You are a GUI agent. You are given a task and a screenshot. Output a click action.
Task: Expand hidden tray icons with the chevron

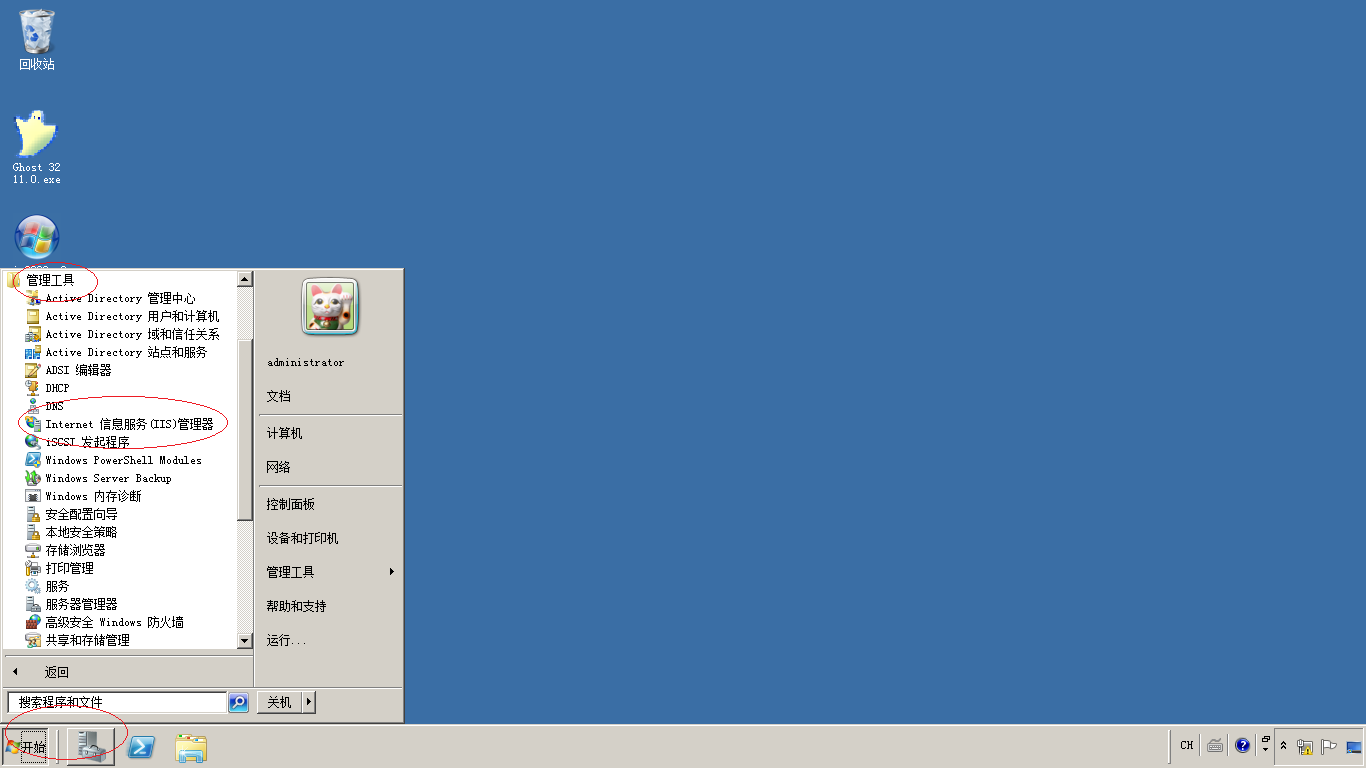coord(1283,744)
